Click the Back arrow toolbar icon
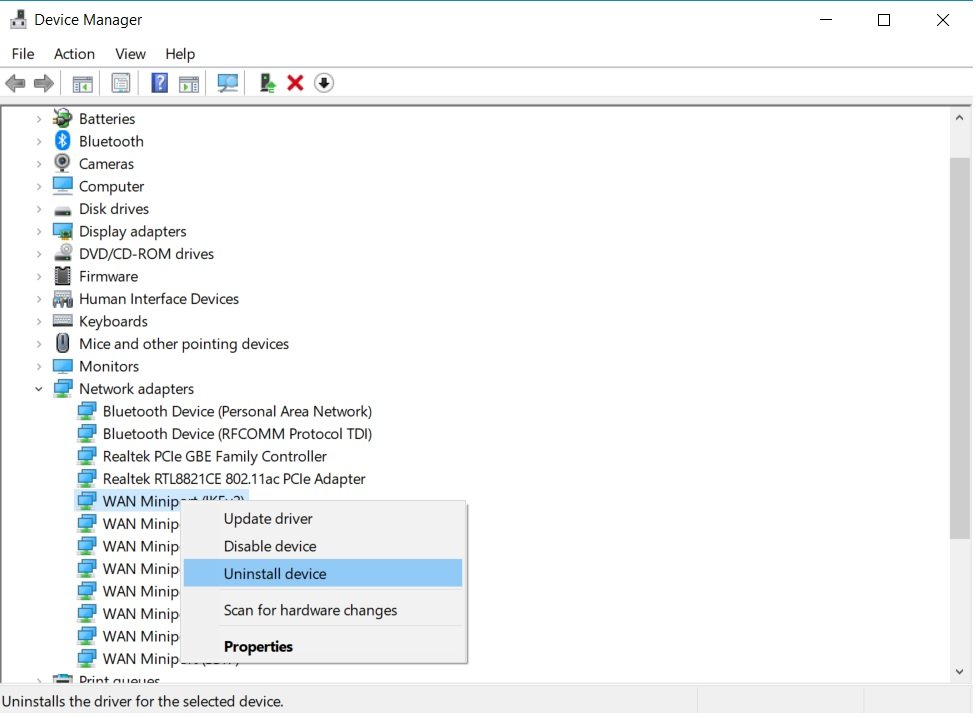The width and height of the screenshot is (976, 718). (x=15, y=83)
